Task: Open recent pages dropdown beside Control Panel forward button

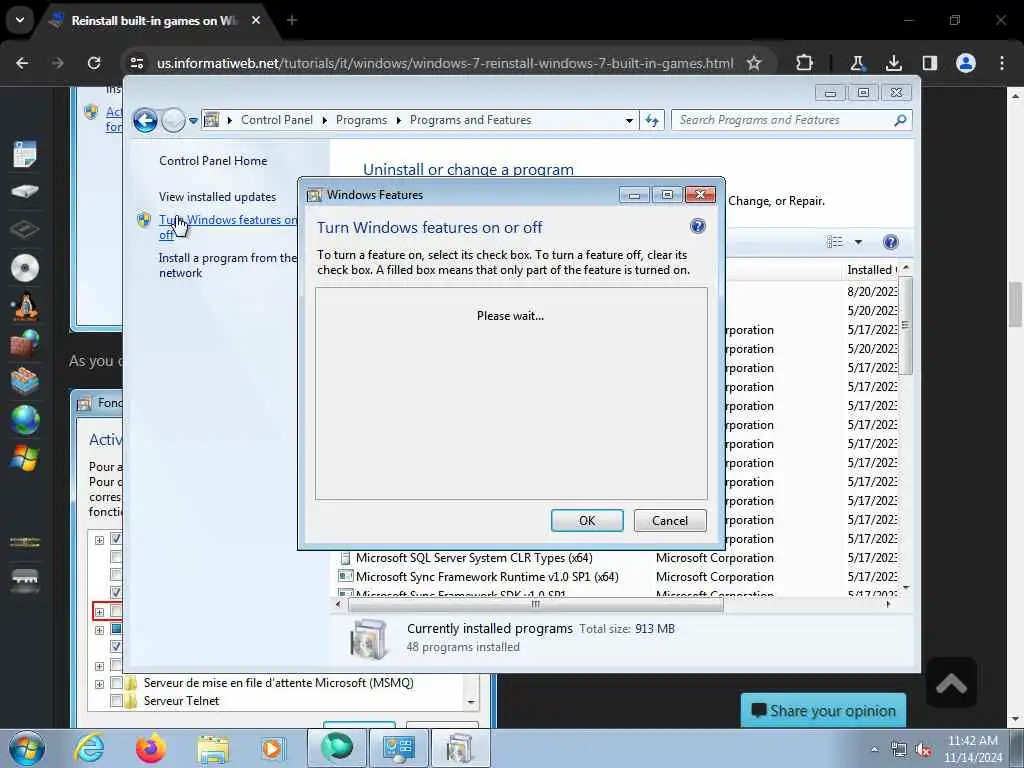Action: [x=193, y=121]
